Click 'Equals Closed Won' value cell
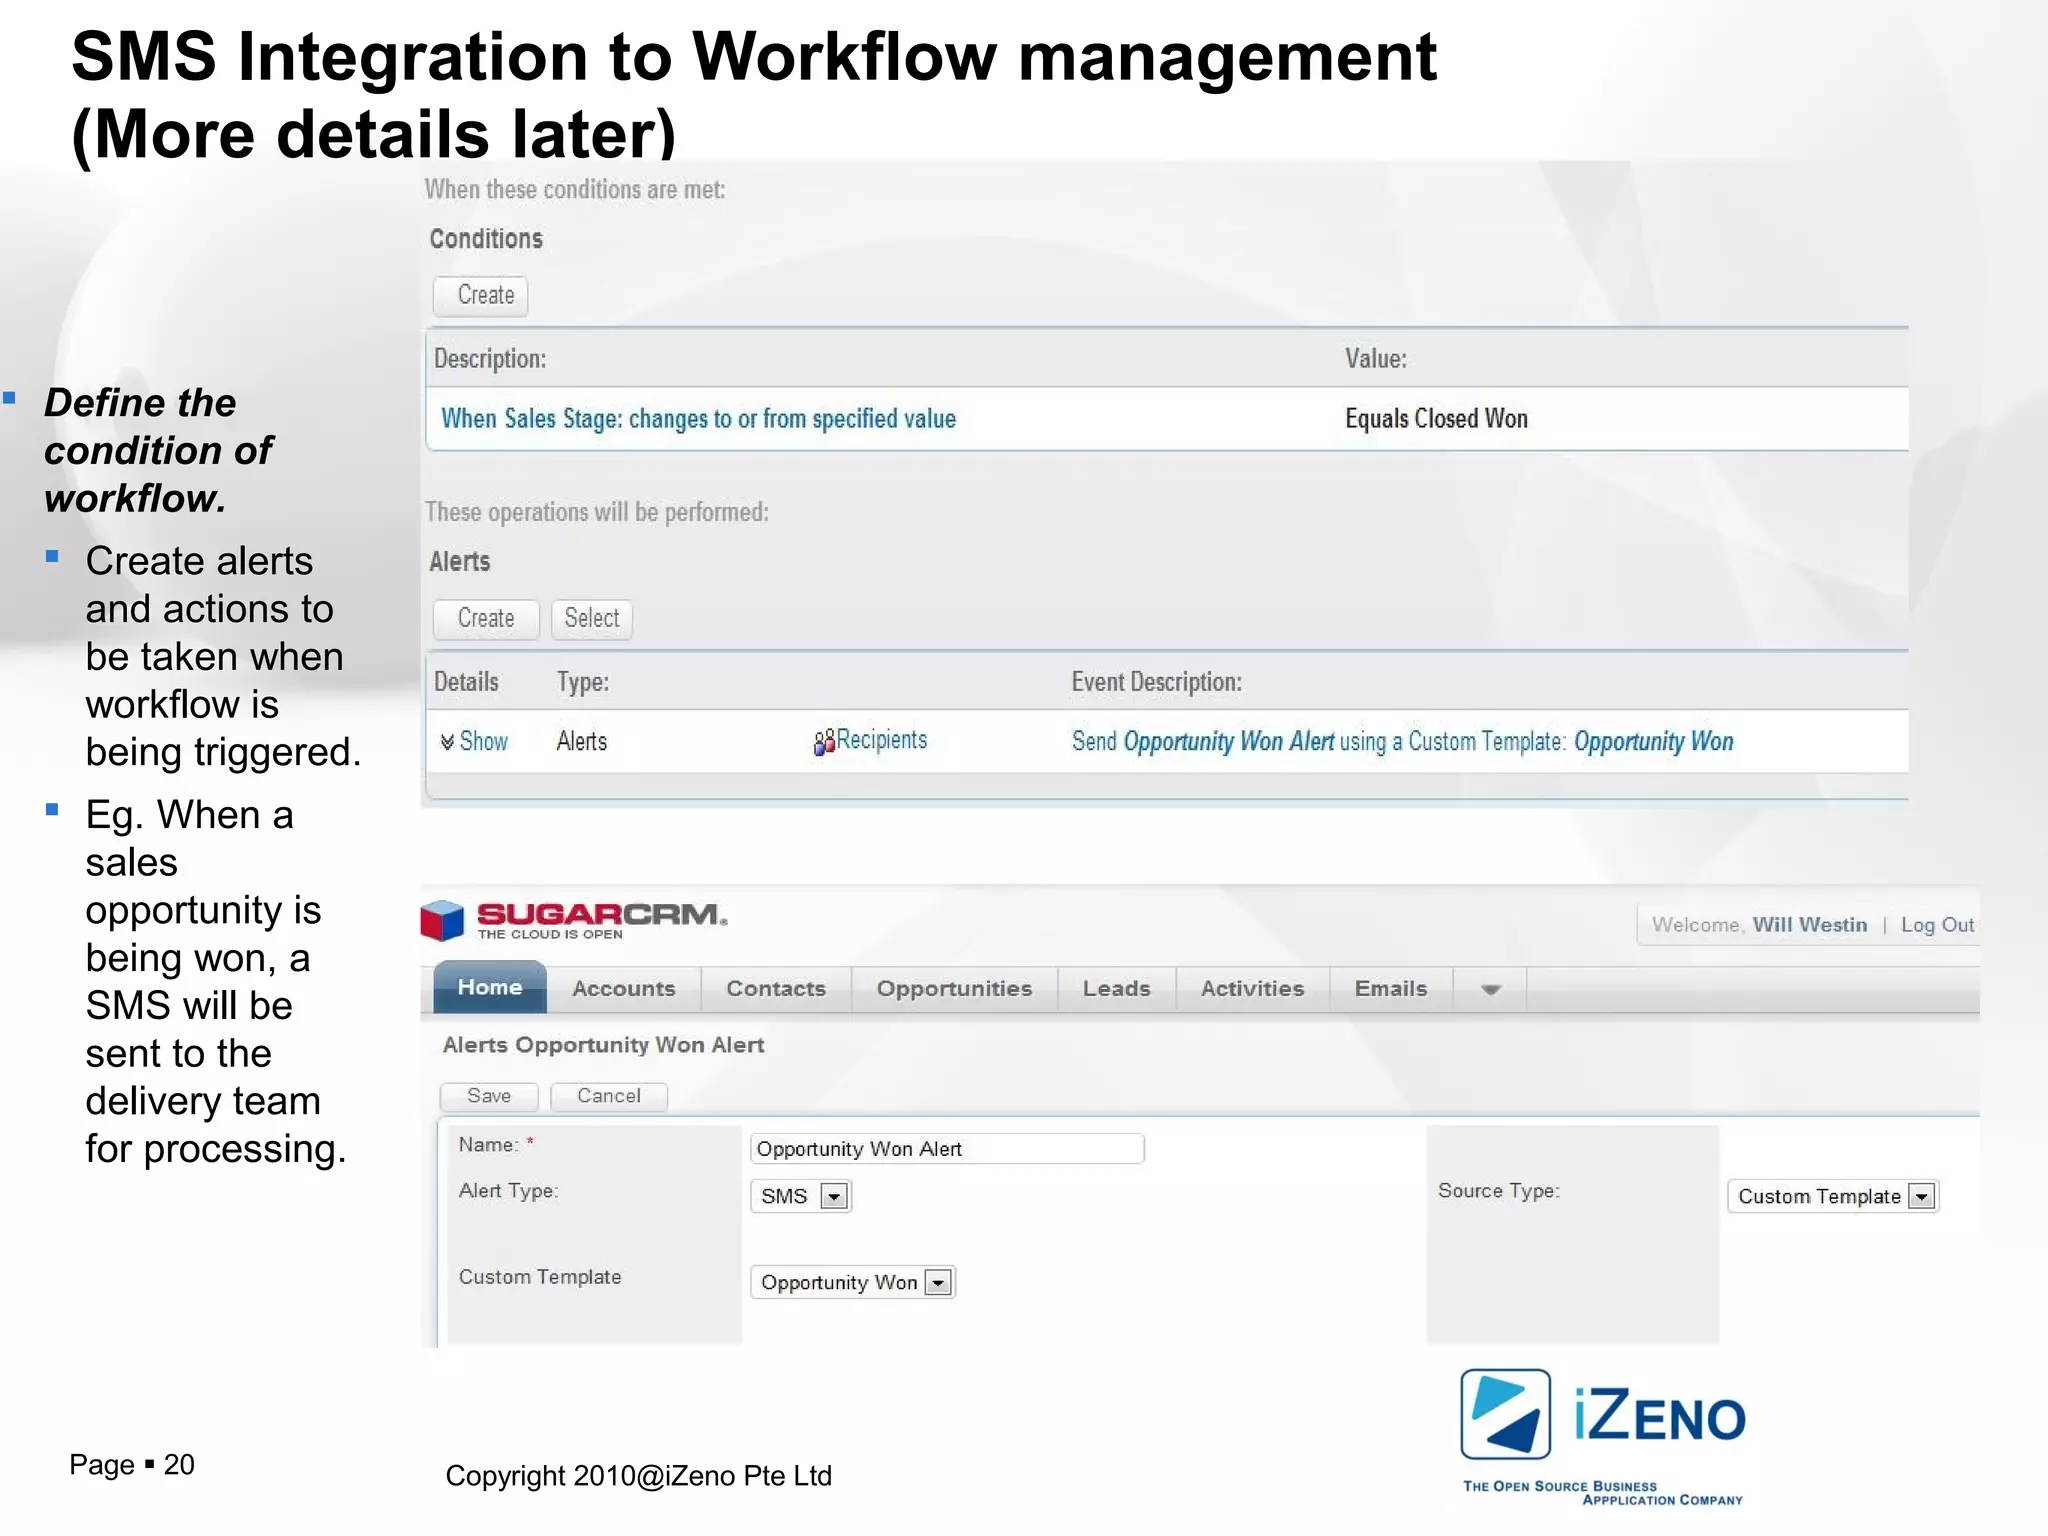The width and height of the screenshot is (2048, 1536). pos(1436,419)
